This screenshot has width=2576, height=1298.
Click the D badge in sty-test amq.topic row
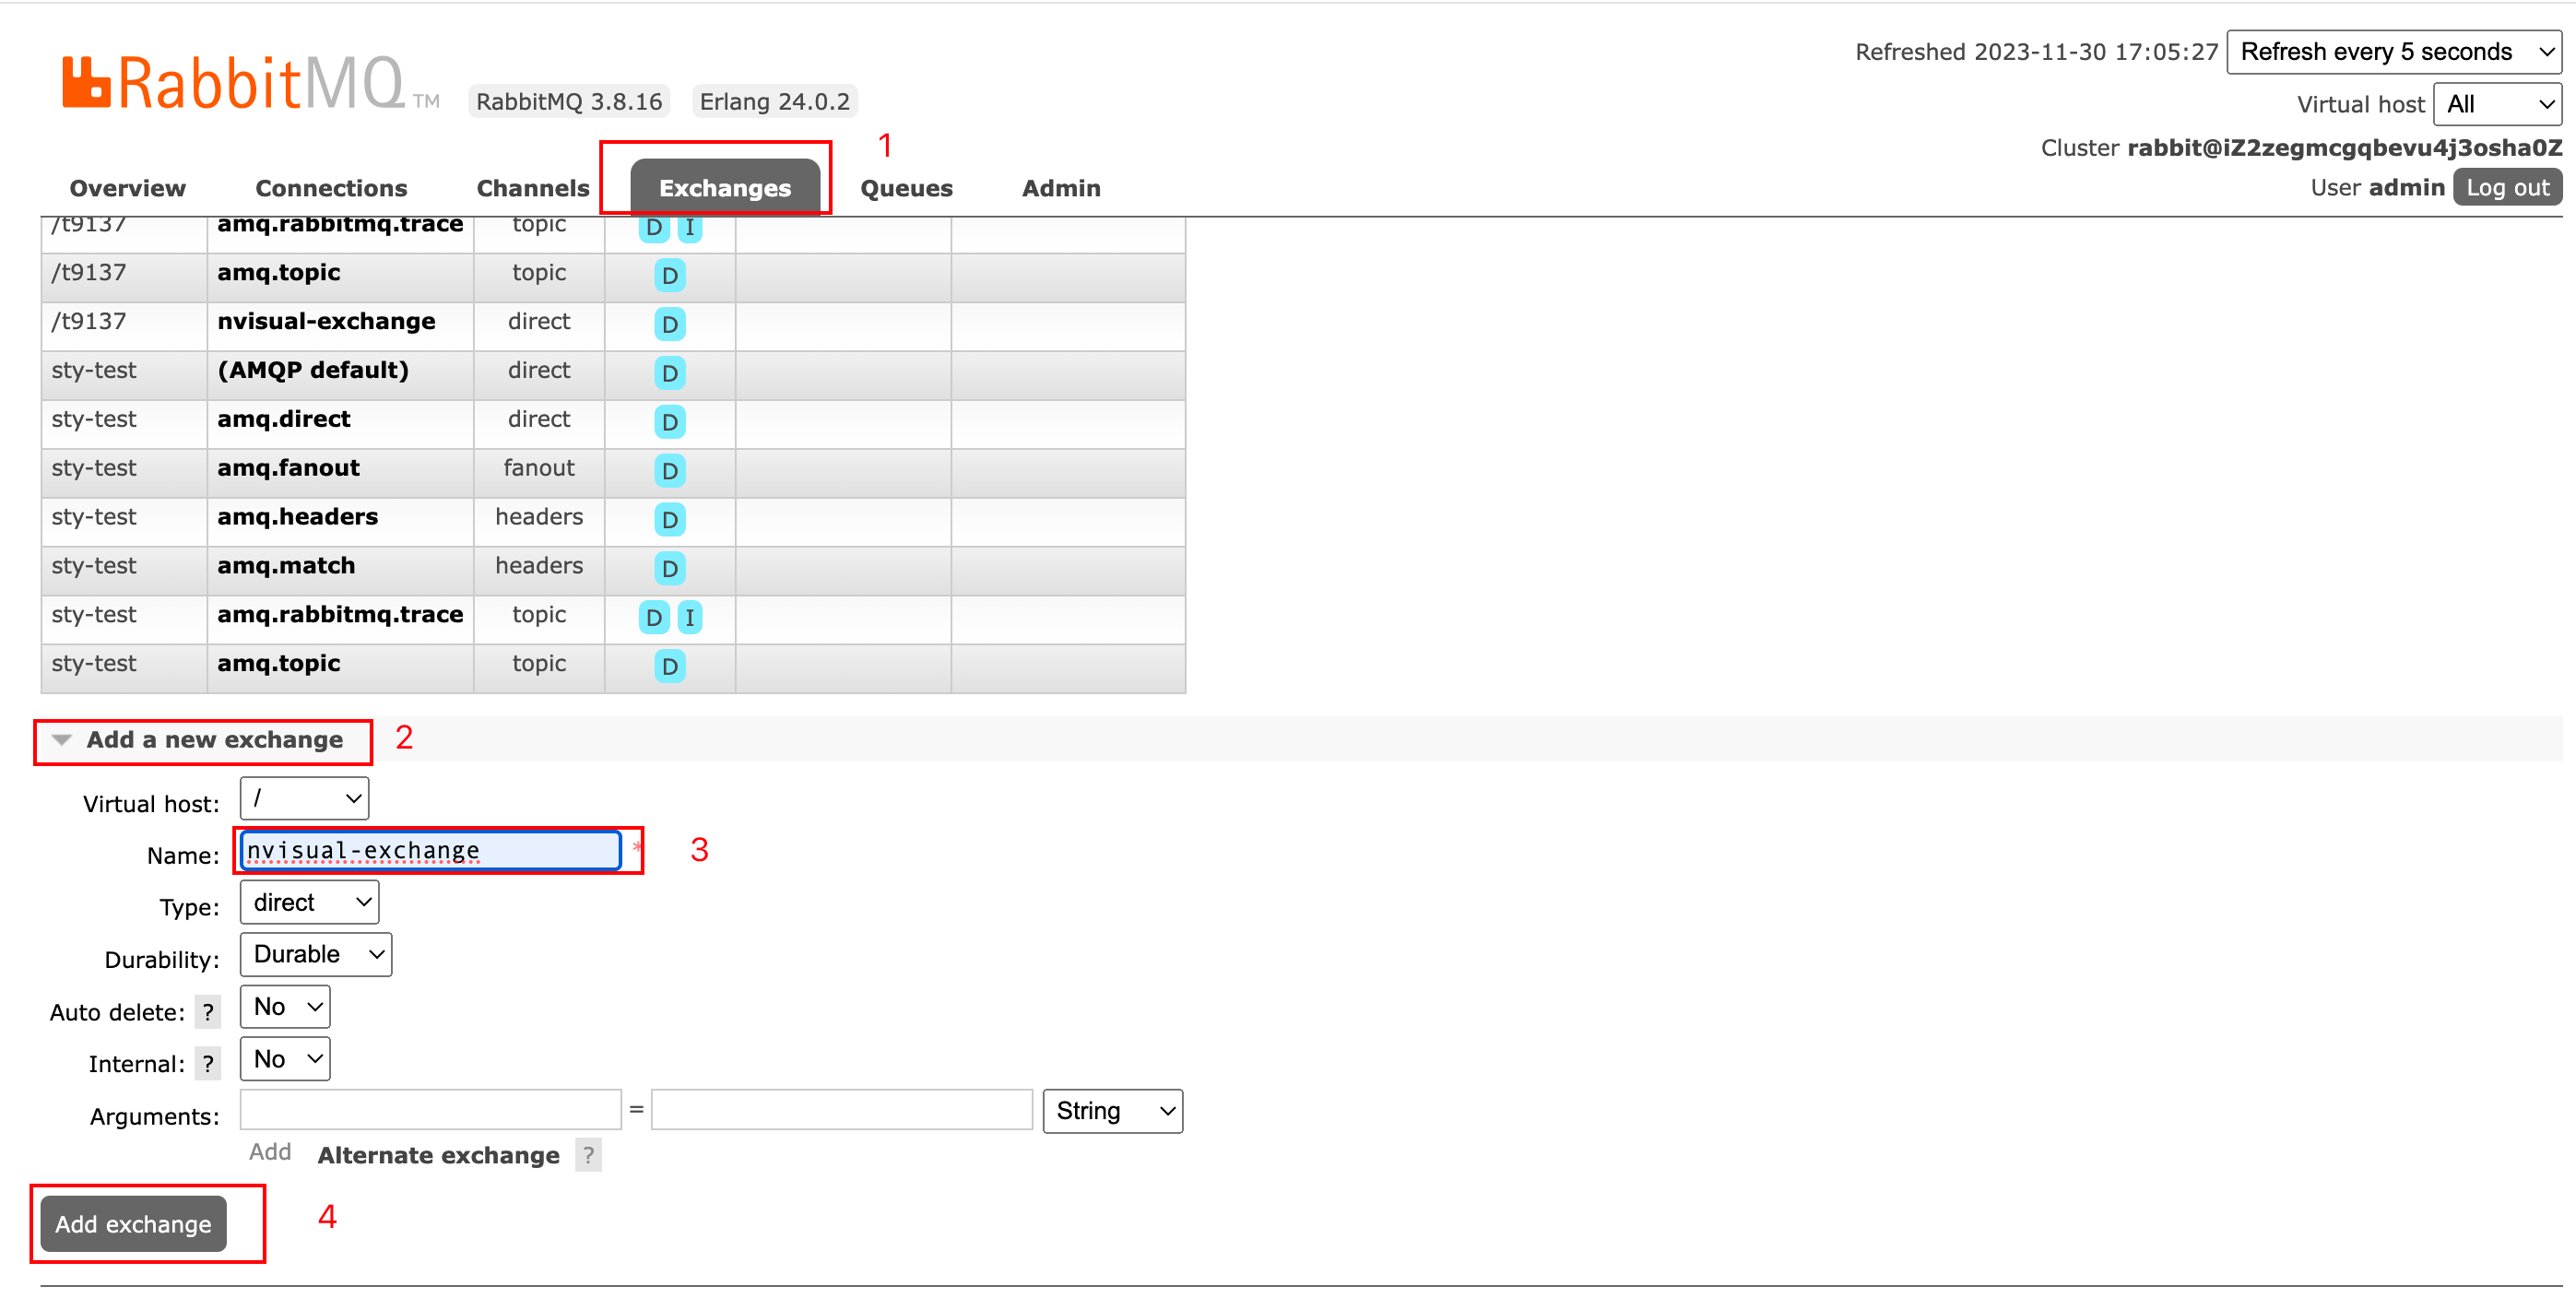(669, 666)
